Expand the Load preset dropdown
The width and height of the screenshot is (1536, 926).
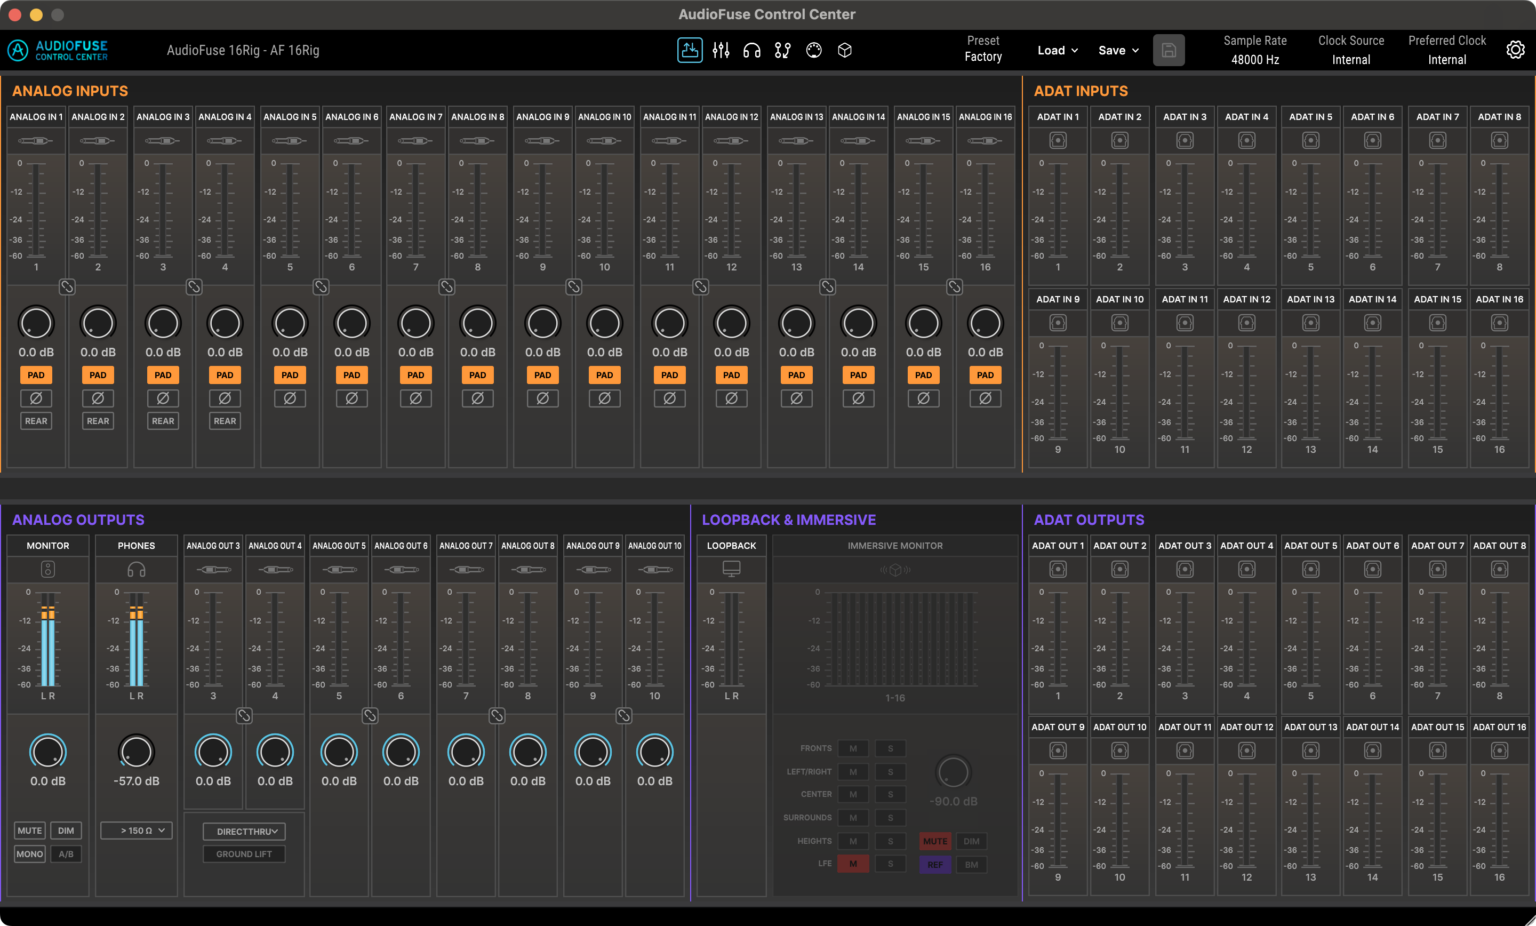1057,50
